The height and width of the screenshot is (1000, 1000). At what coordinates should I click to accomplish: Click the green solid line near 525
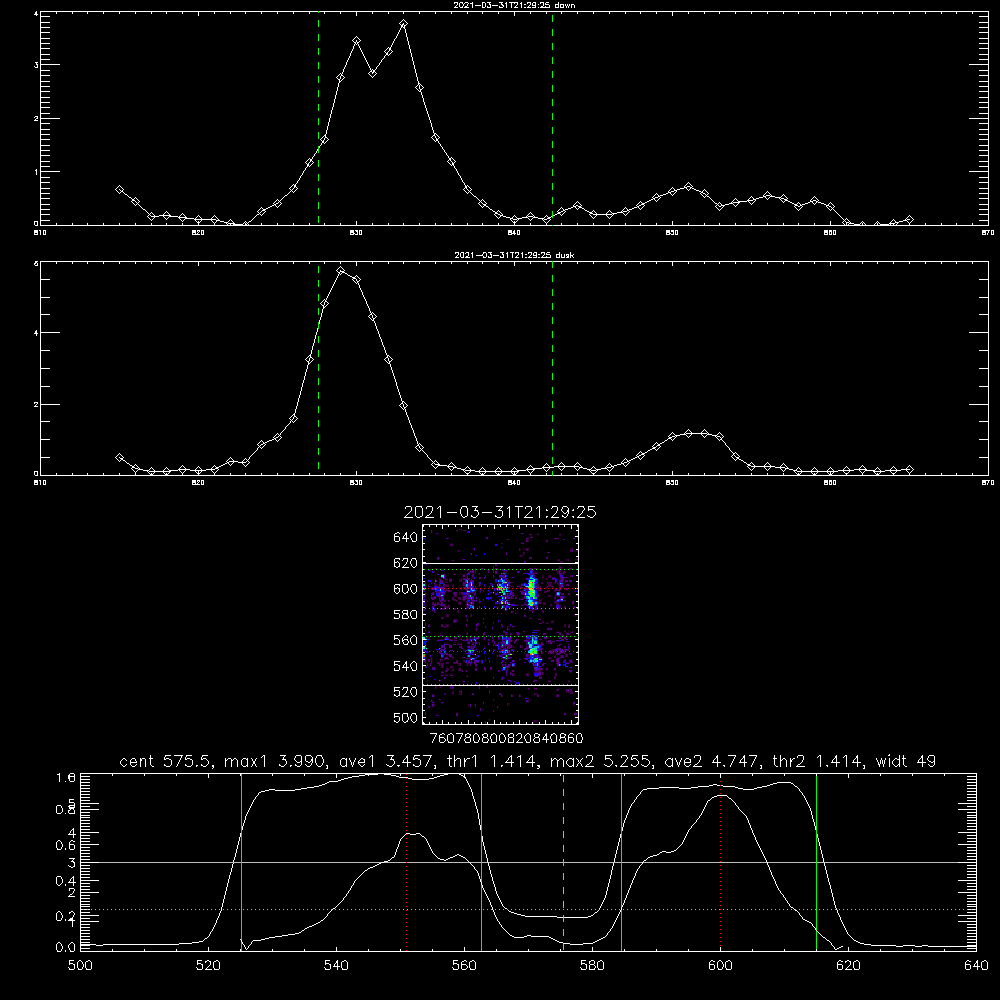(x=241, y=862)
